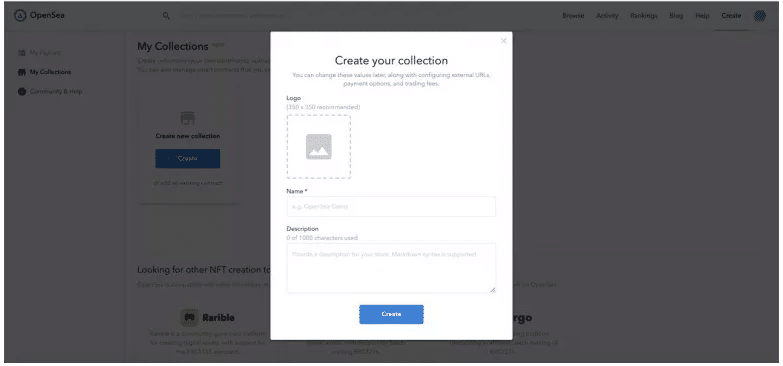Click the Create your collection heading
Screen dimensions: 783x366
(x=391, y=60)
